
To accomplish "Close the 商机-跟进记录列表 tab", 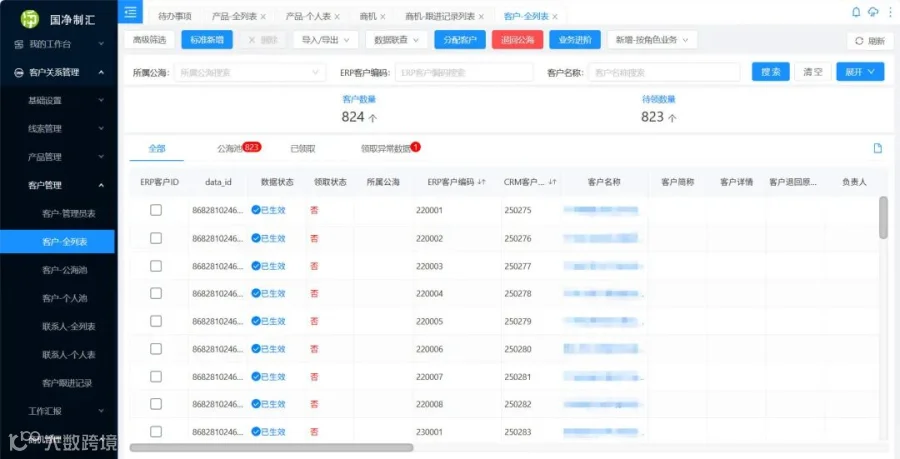I will coord(481,17).
